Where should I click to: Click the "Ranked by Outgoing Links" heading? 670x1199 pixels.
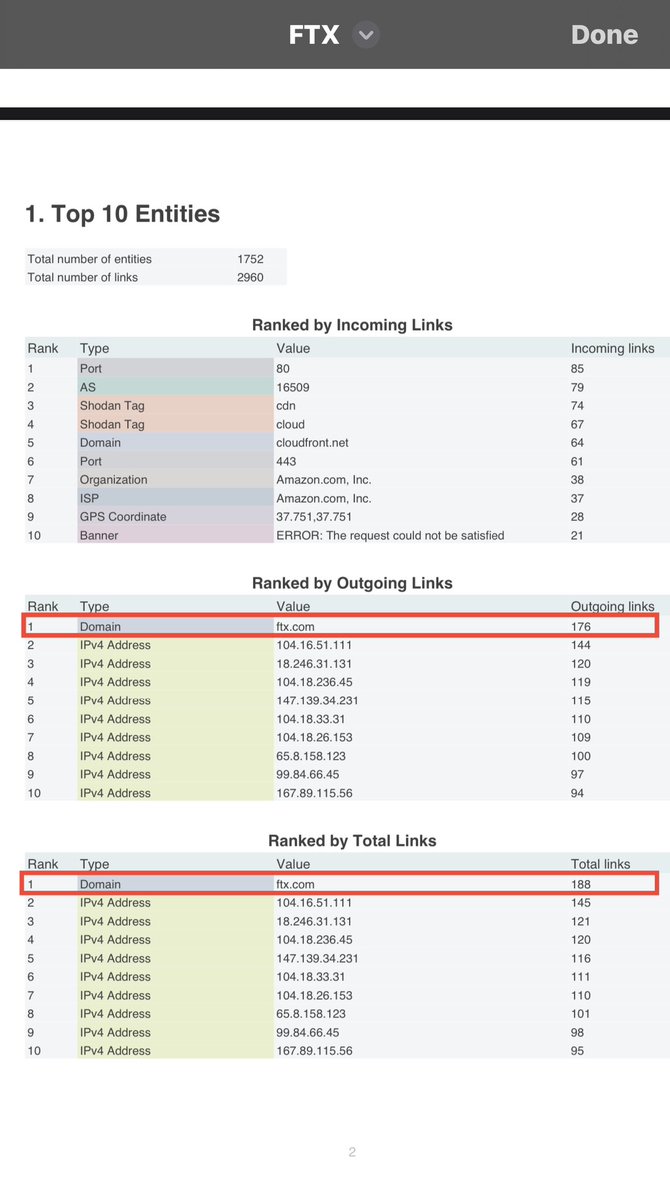tap(352, 583)
